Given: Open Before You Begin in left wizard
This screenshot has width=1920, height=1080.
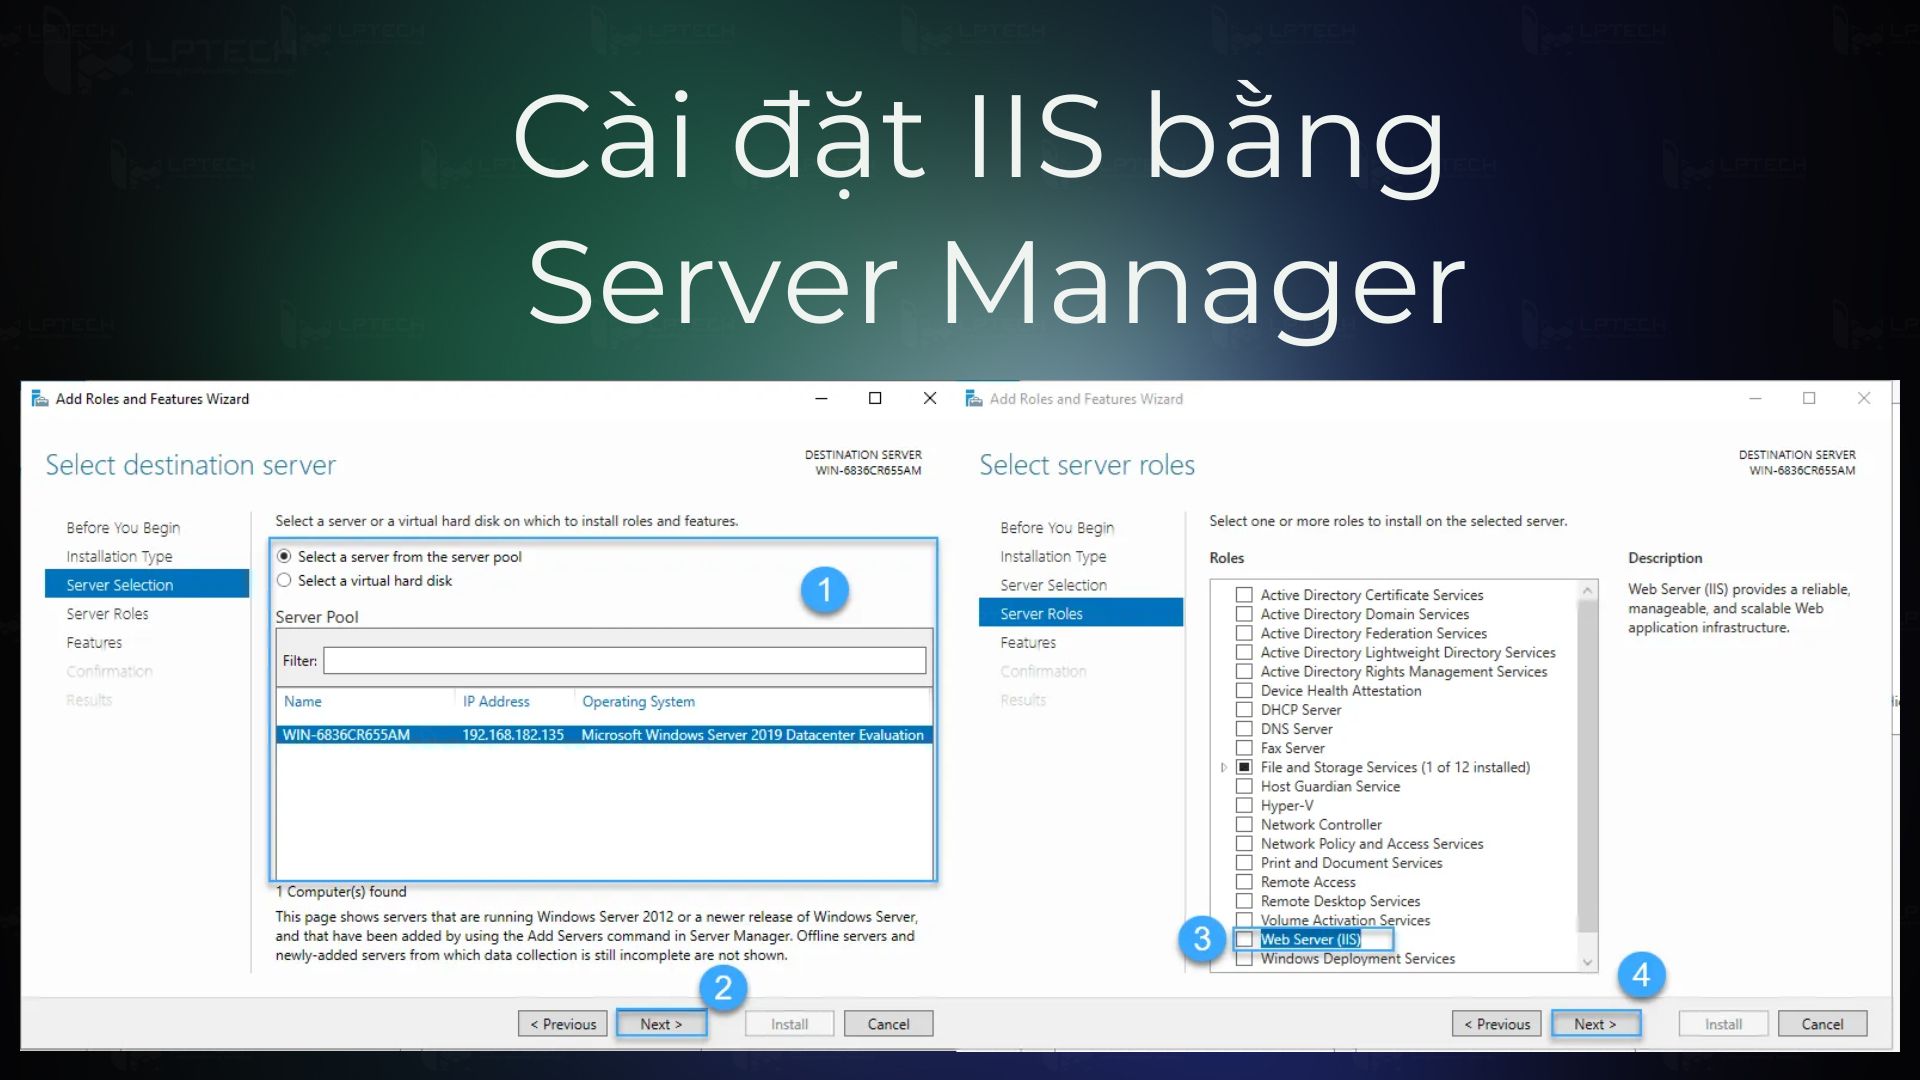Looking at the screenshot, I should 123,527.
